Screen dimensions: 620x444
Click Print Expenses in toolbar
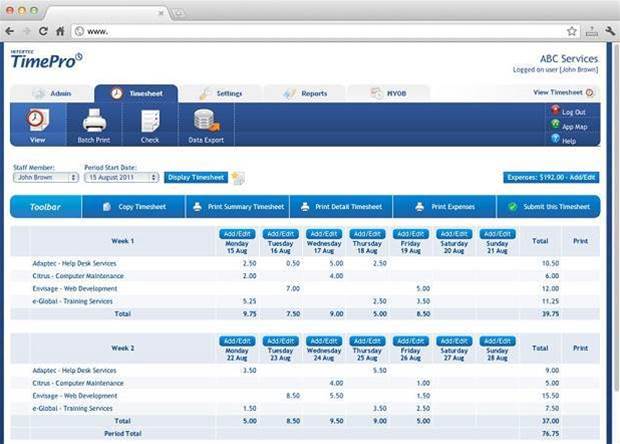[x=445, y=207]
